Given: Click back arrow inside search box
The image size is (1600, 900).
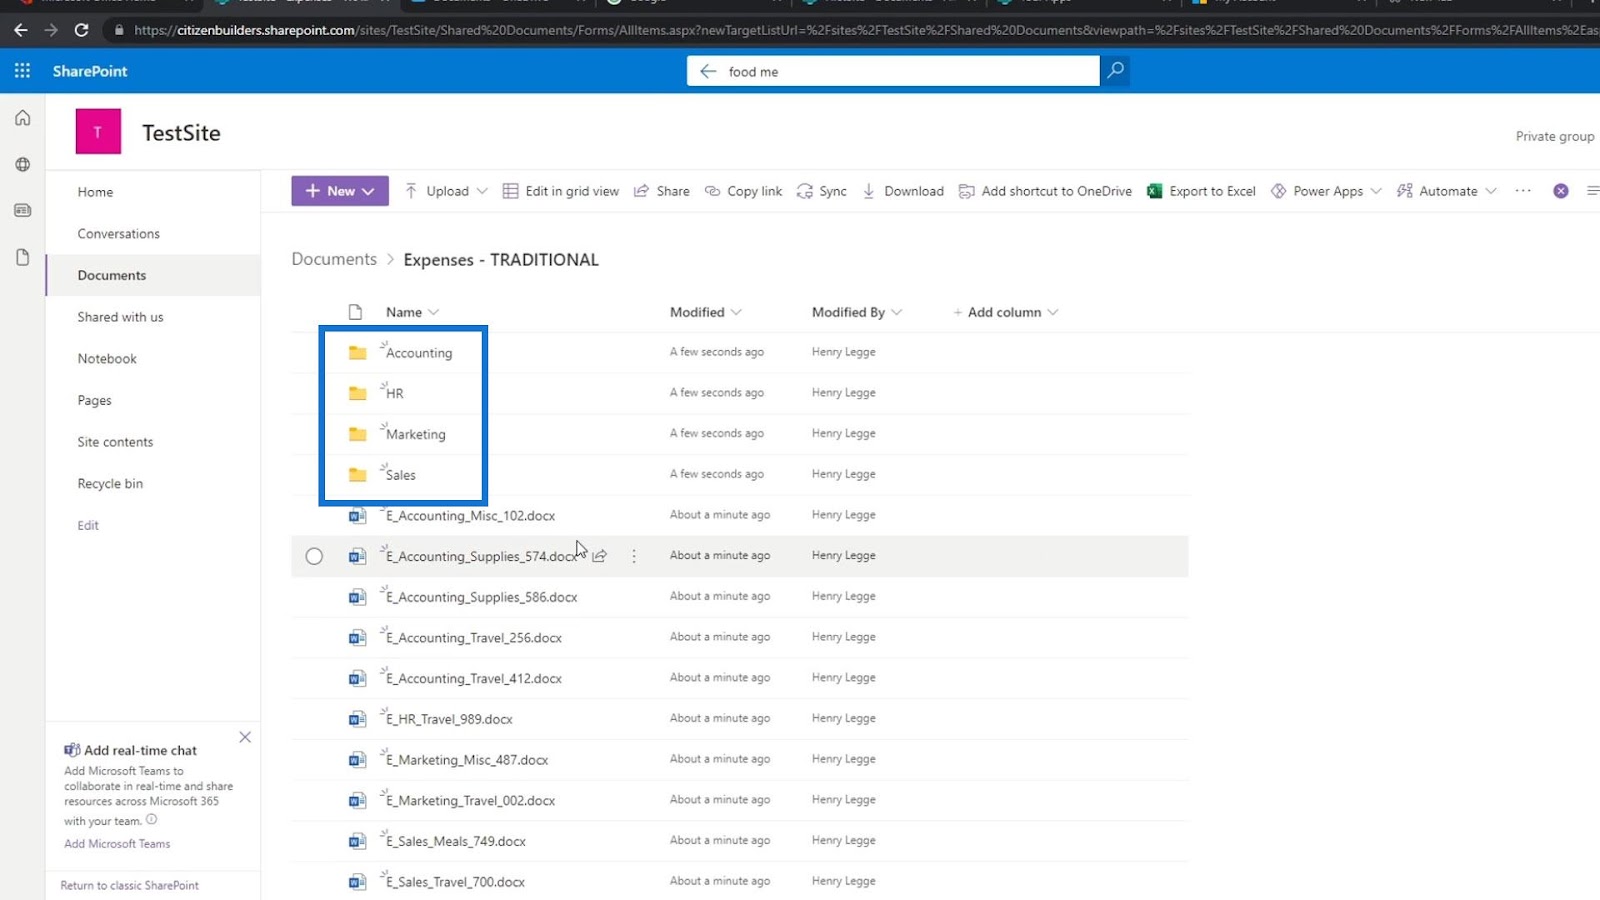Looking at the screenshot, I should coord(708,71).
